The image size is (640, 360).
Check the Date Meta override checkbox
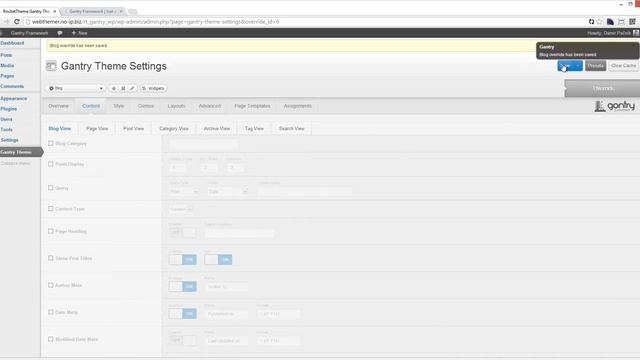click(51, 312)
